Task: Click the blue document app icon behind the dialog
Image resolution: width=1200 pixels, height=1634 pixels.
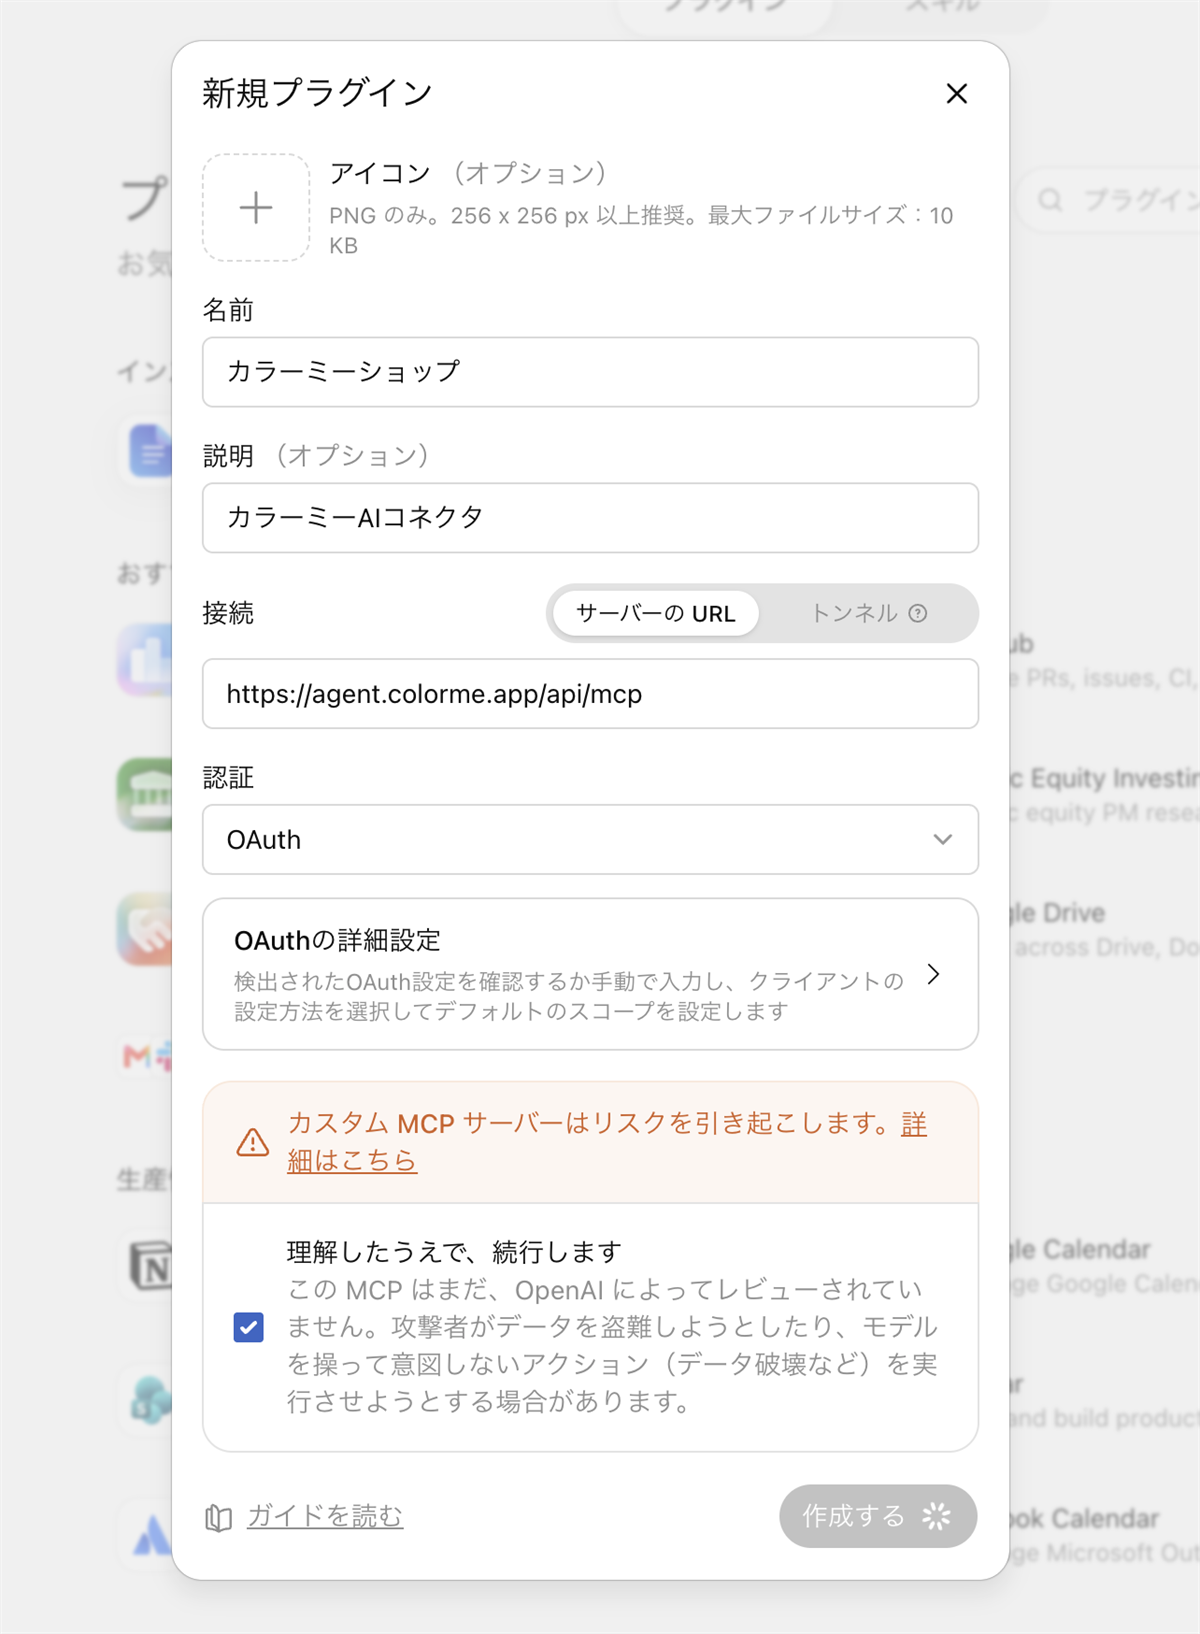Action: (x=150, y=451)
